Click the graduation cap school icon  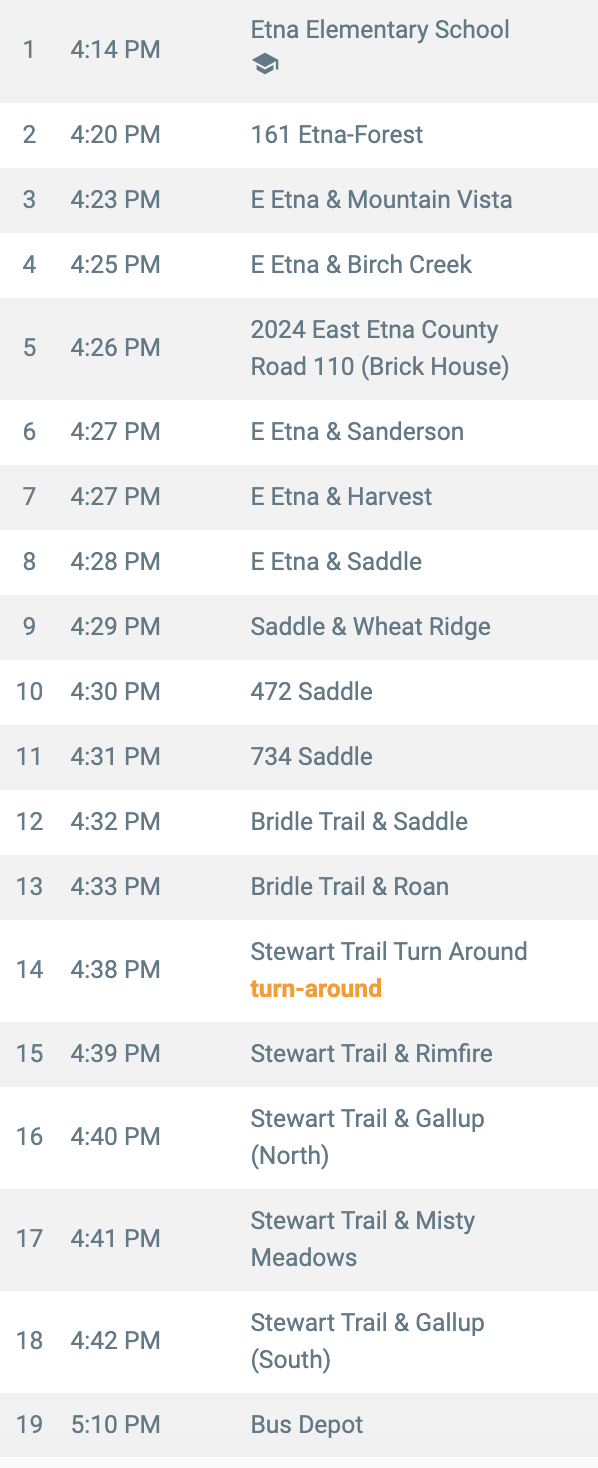(x=265, y=65)
